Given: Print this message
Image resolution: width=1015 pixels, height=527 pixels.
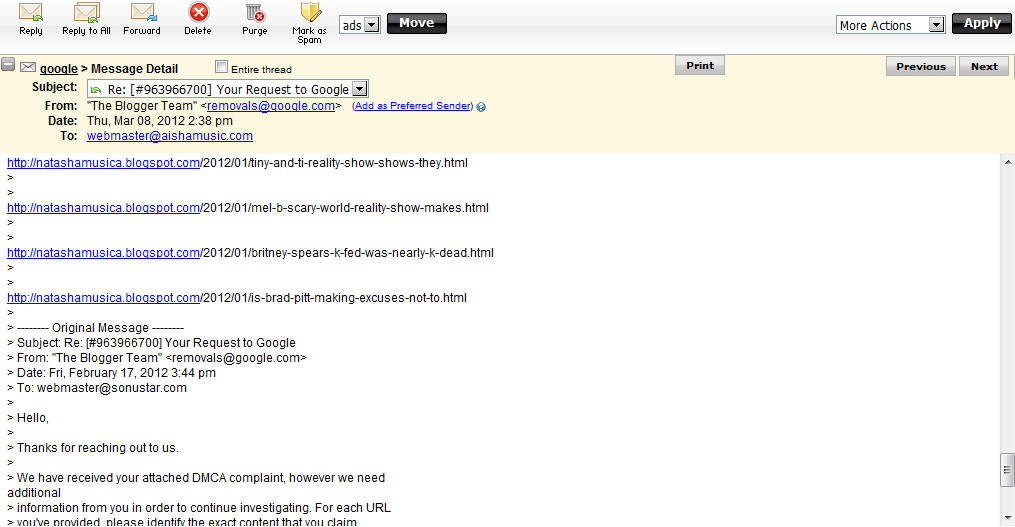Looking at the screenshot, I should pyautogui.click(x=700, y=65).
